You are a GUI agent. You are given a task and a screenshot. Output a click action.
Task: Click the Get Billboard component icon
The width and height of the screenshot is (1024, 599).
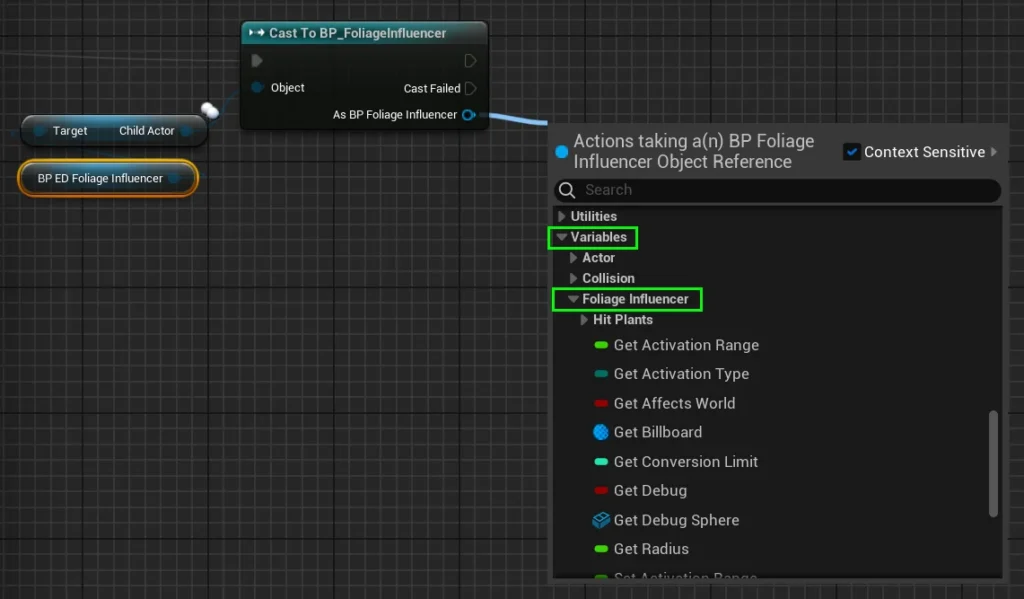600,432
